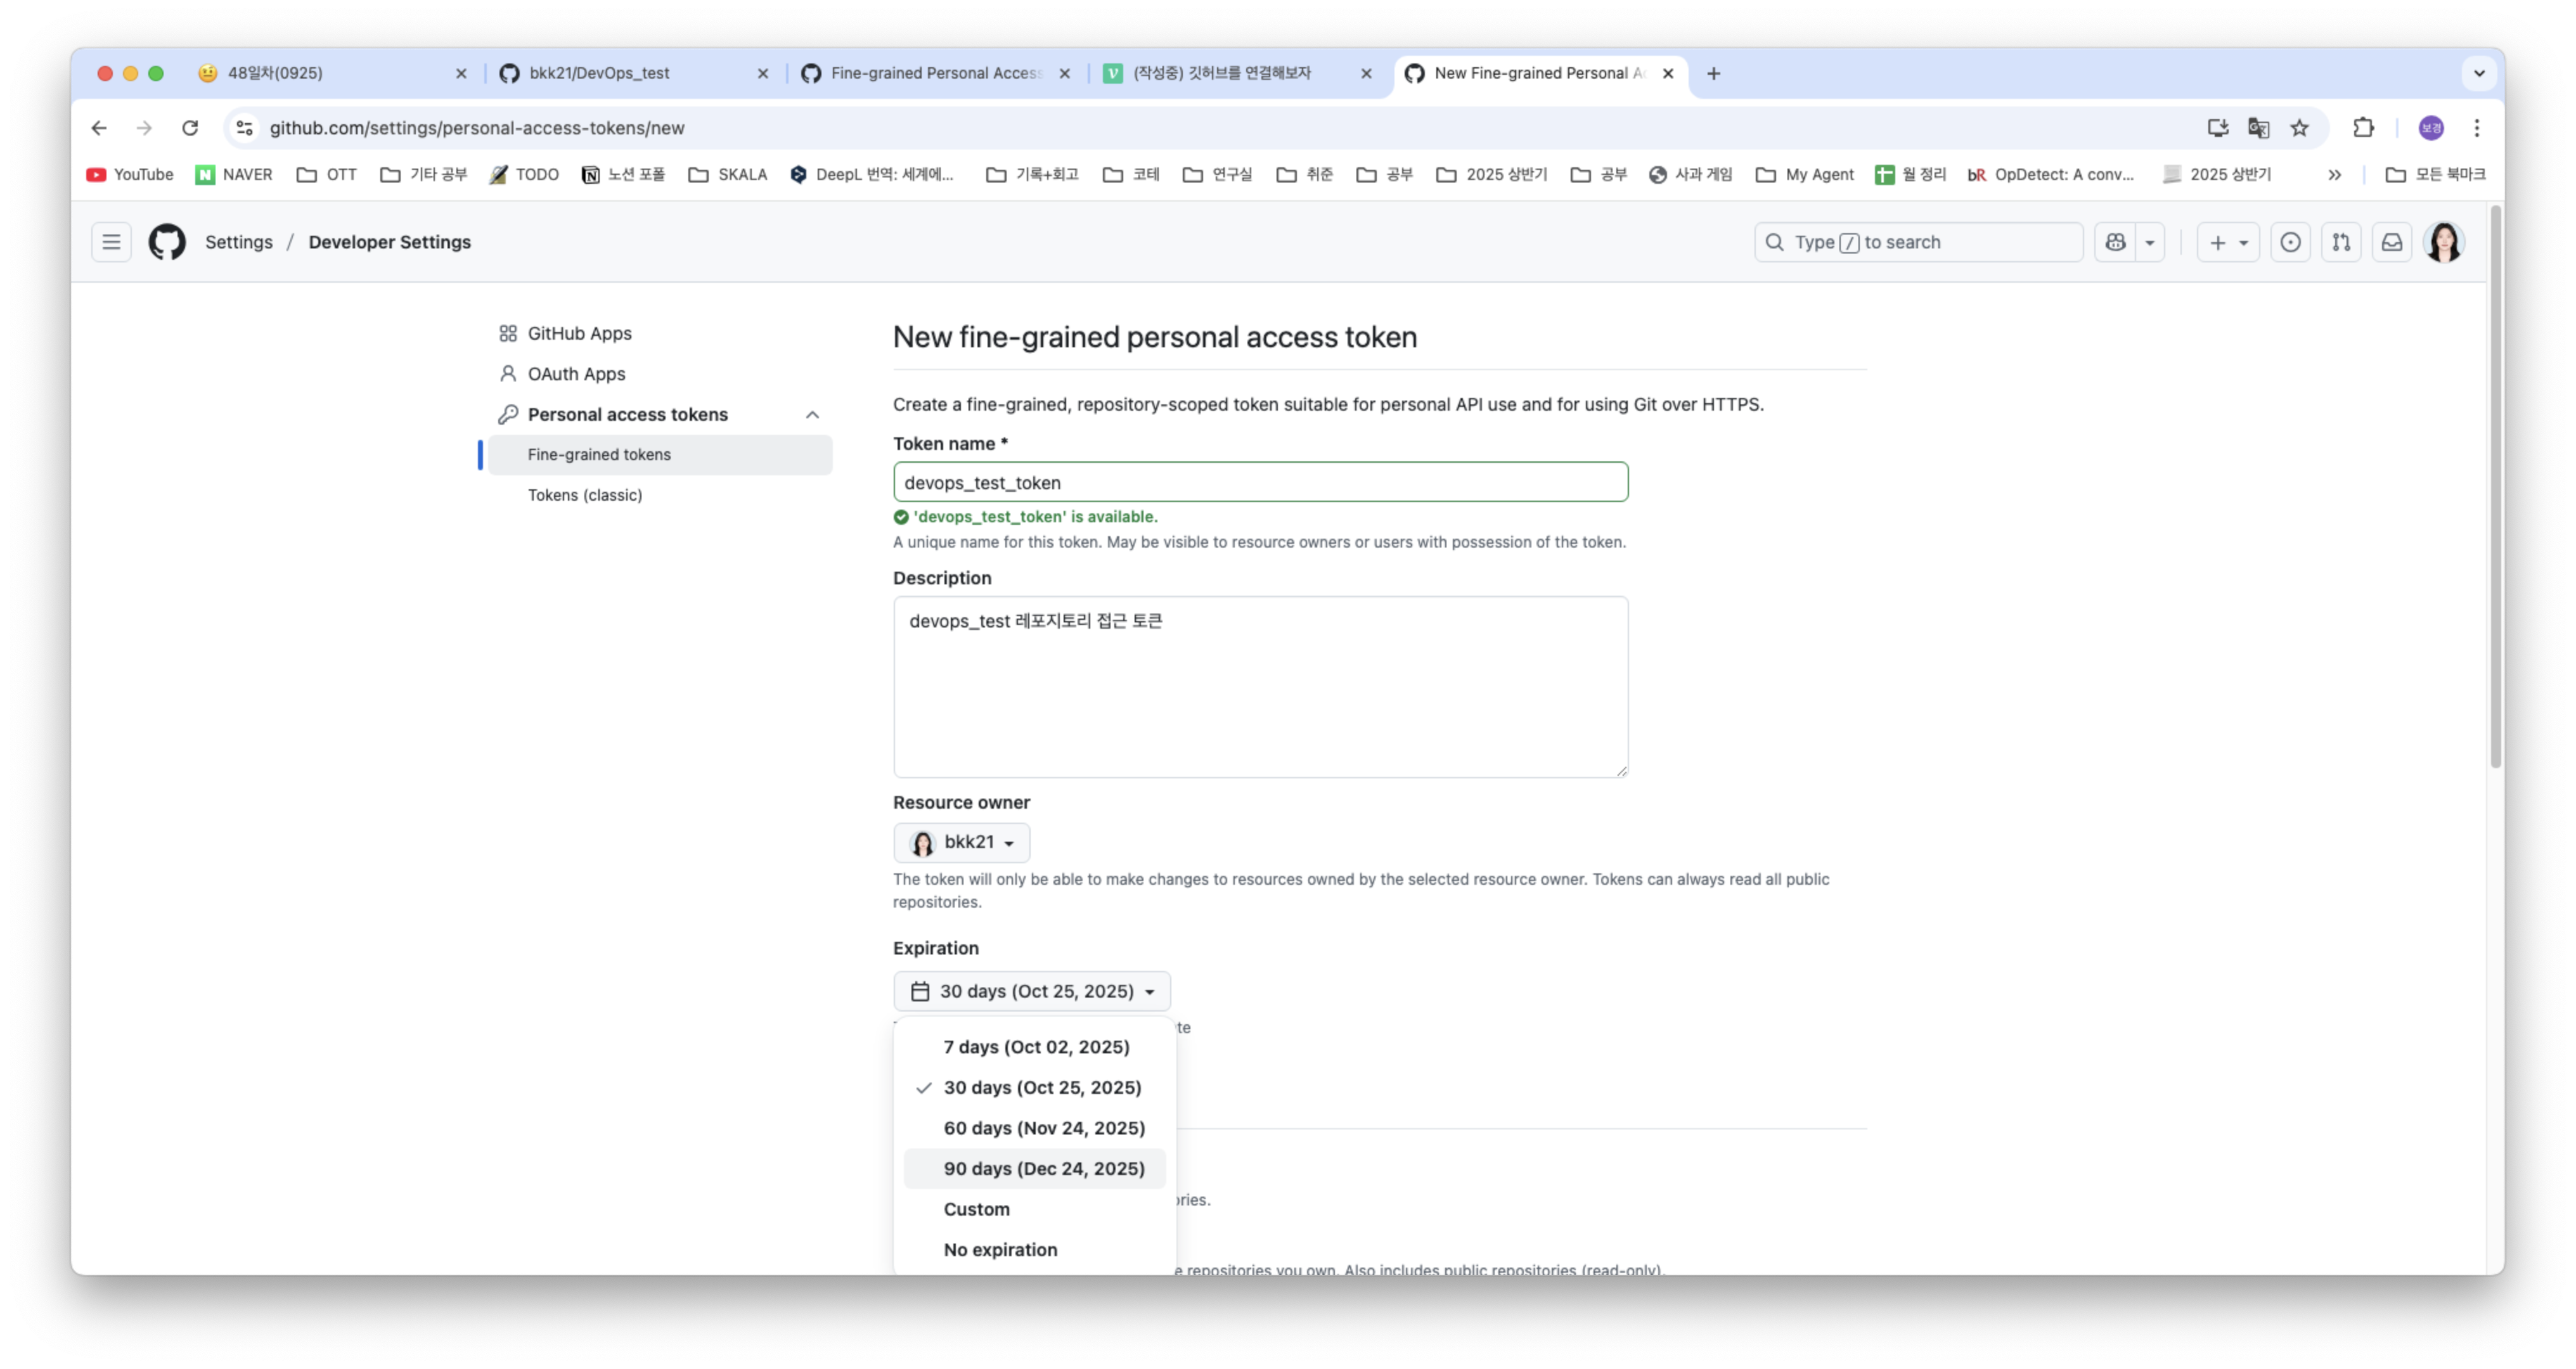Toggle the Expiration 30 days dropdown button
The height and width of the screenshot is (1369, 2576).
(x=1032, y=991)
